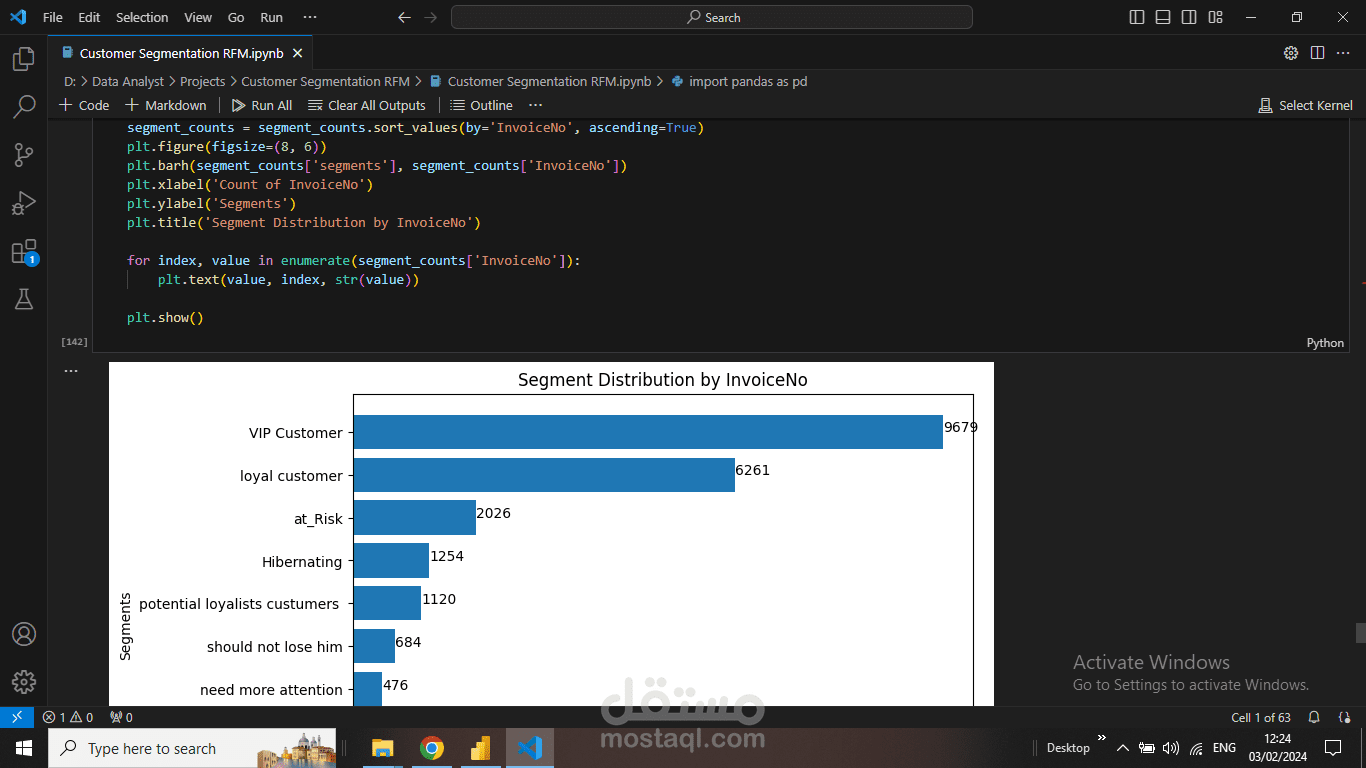1366x768 pixels.
Task: Toggle the primary side bar layout button
Action: (1137, 17)
